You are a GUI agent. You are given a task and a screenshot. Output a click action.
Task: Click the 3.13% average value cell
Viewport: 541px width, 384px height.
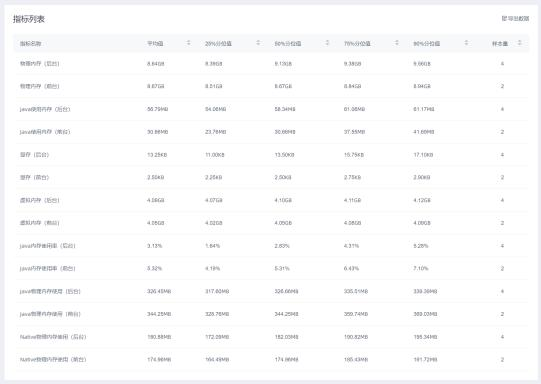tap(155, 246)
